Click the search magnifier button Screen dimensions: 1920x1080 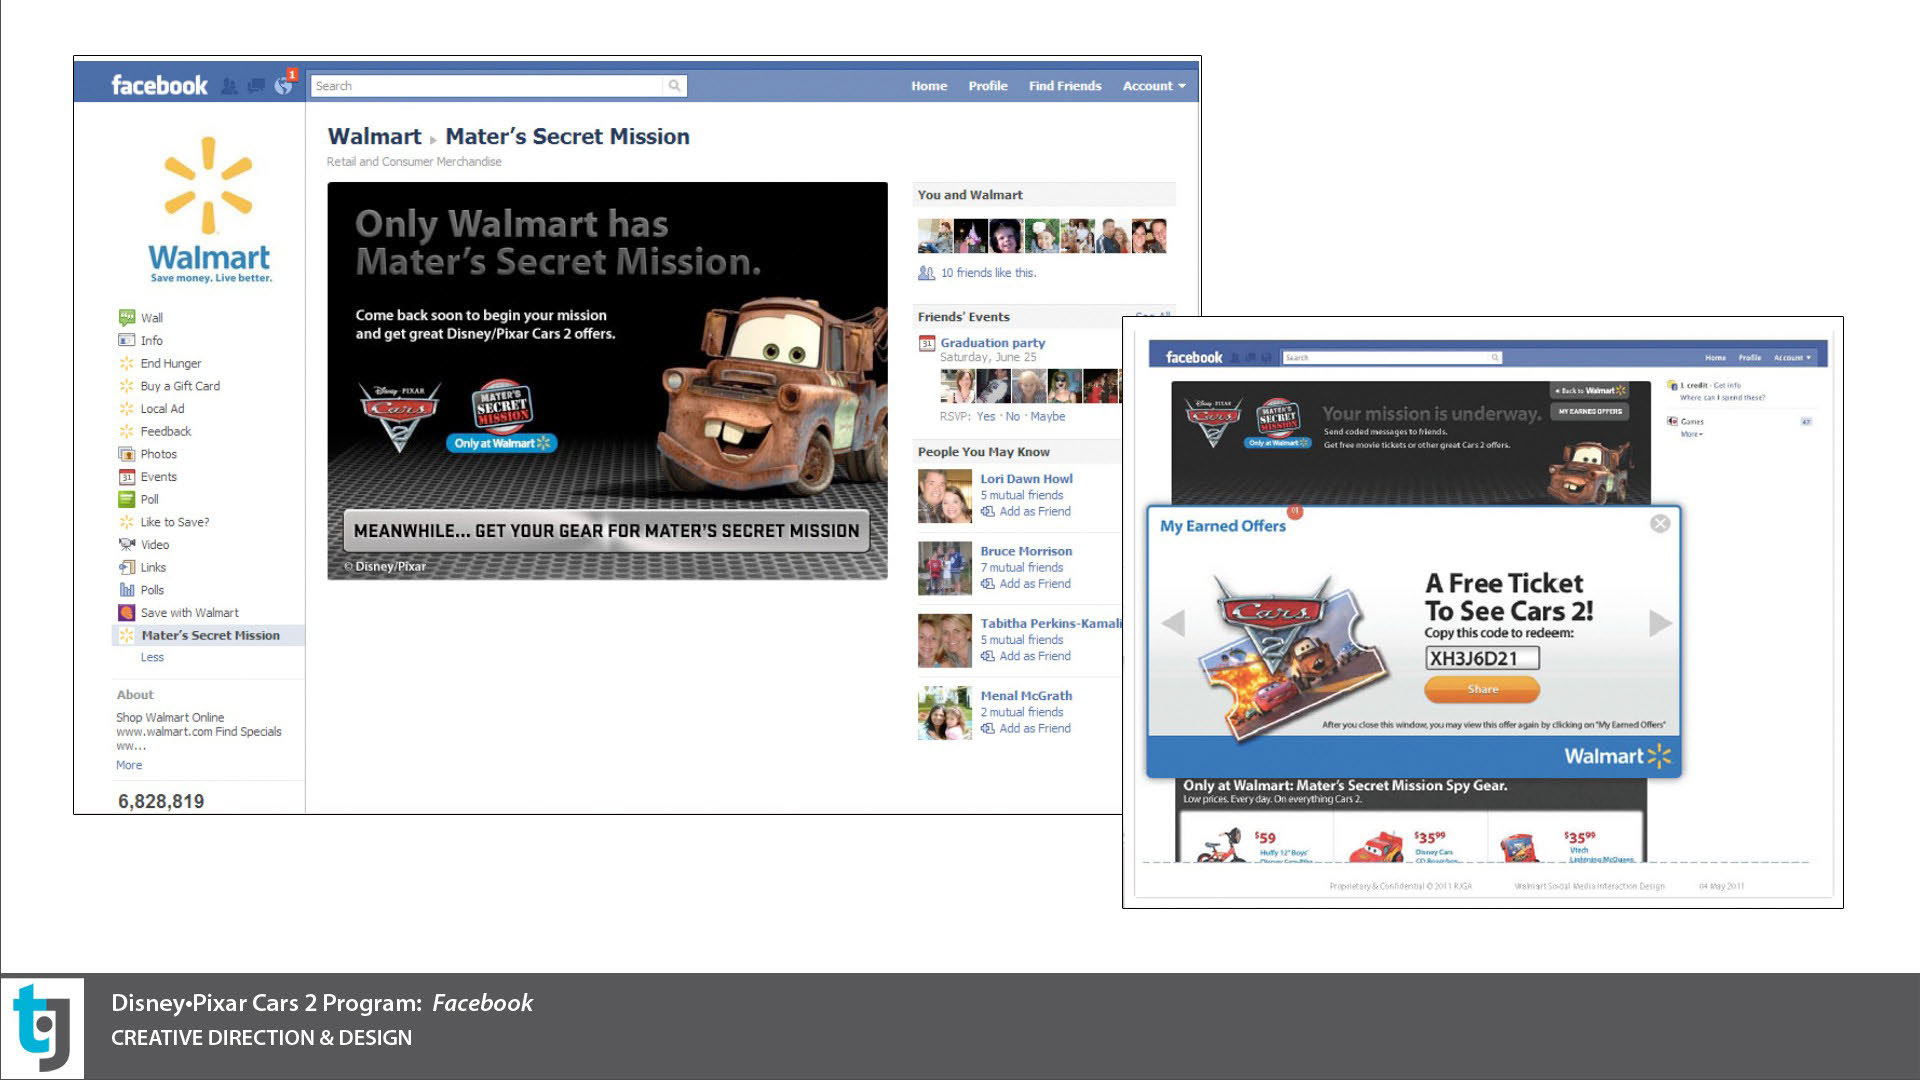click(x=675, y=86)
